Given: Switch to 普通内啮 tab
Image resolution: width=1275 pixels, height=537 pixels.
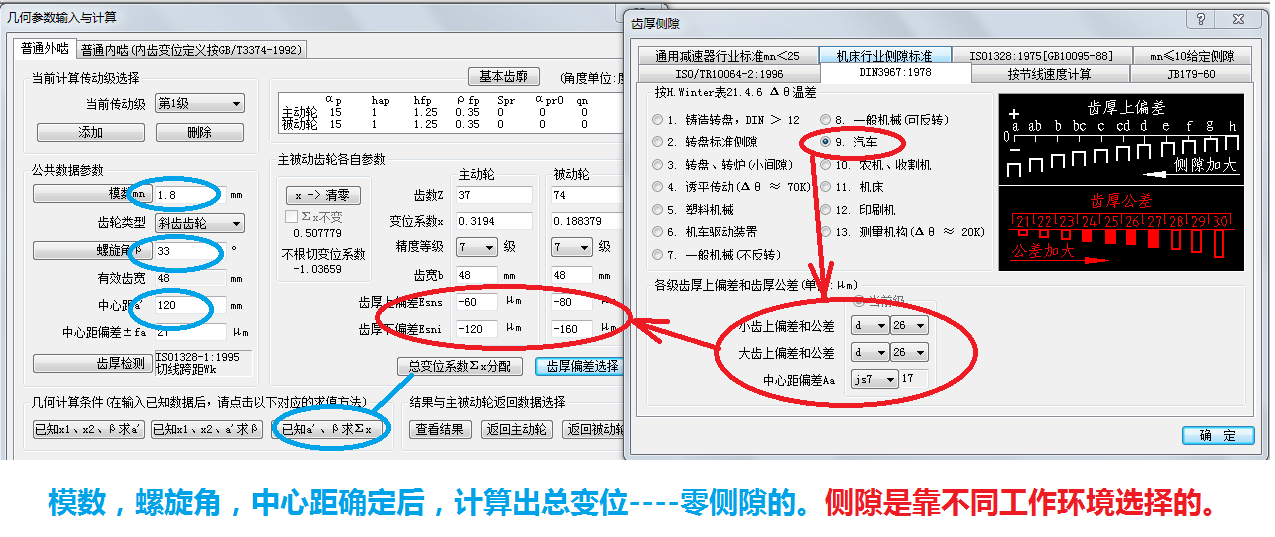Looking at the screenshot, I should [191, 50].
